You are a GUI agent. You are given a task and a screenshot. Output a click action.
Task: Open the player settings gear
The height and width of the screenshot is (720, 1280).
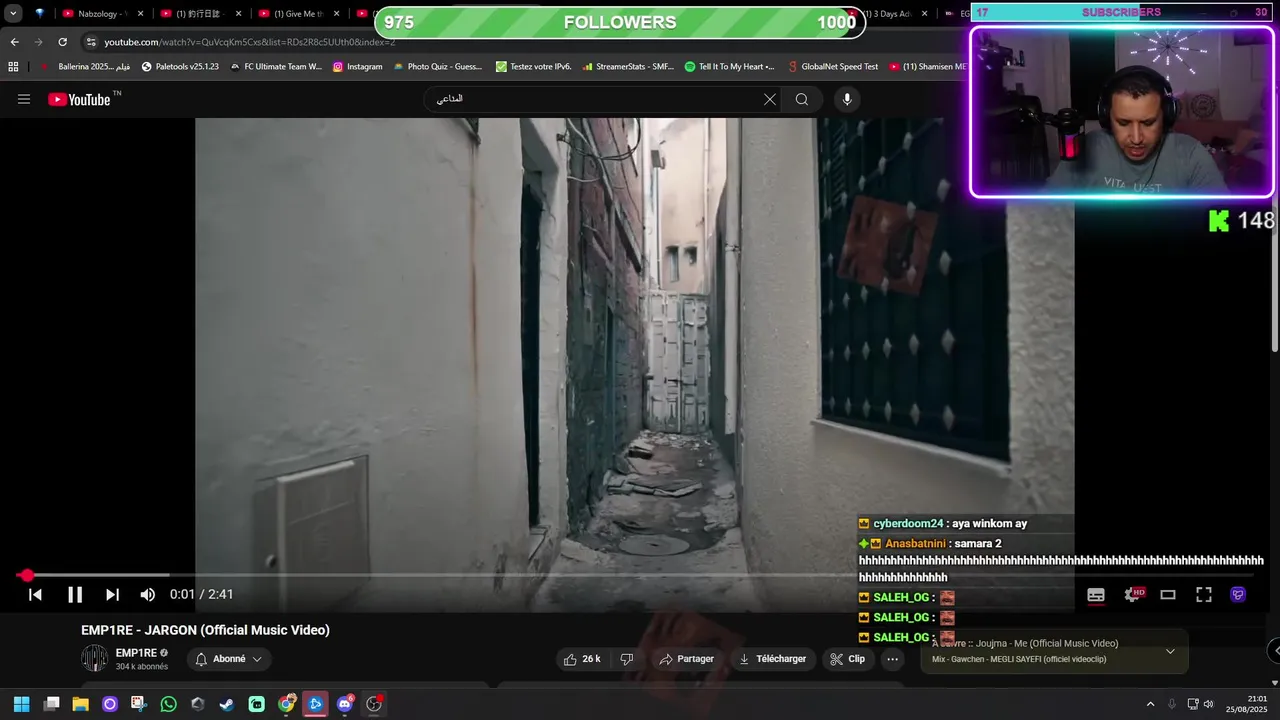click(1132, 594)
